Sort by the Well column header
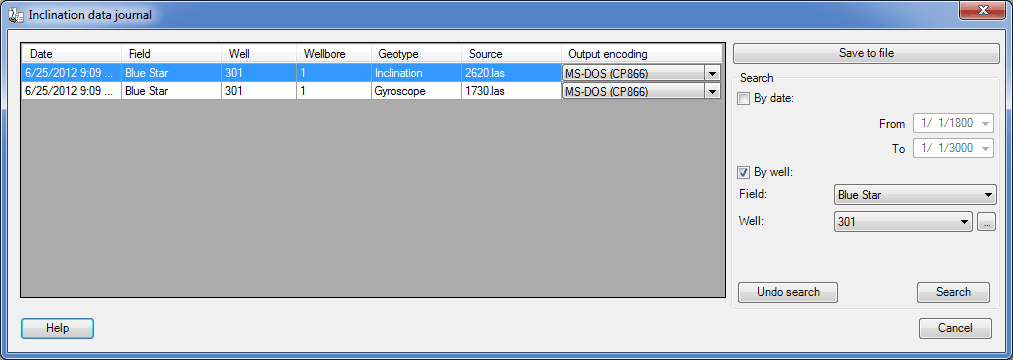Screen dimensions: 1013x360 [258, 54]
